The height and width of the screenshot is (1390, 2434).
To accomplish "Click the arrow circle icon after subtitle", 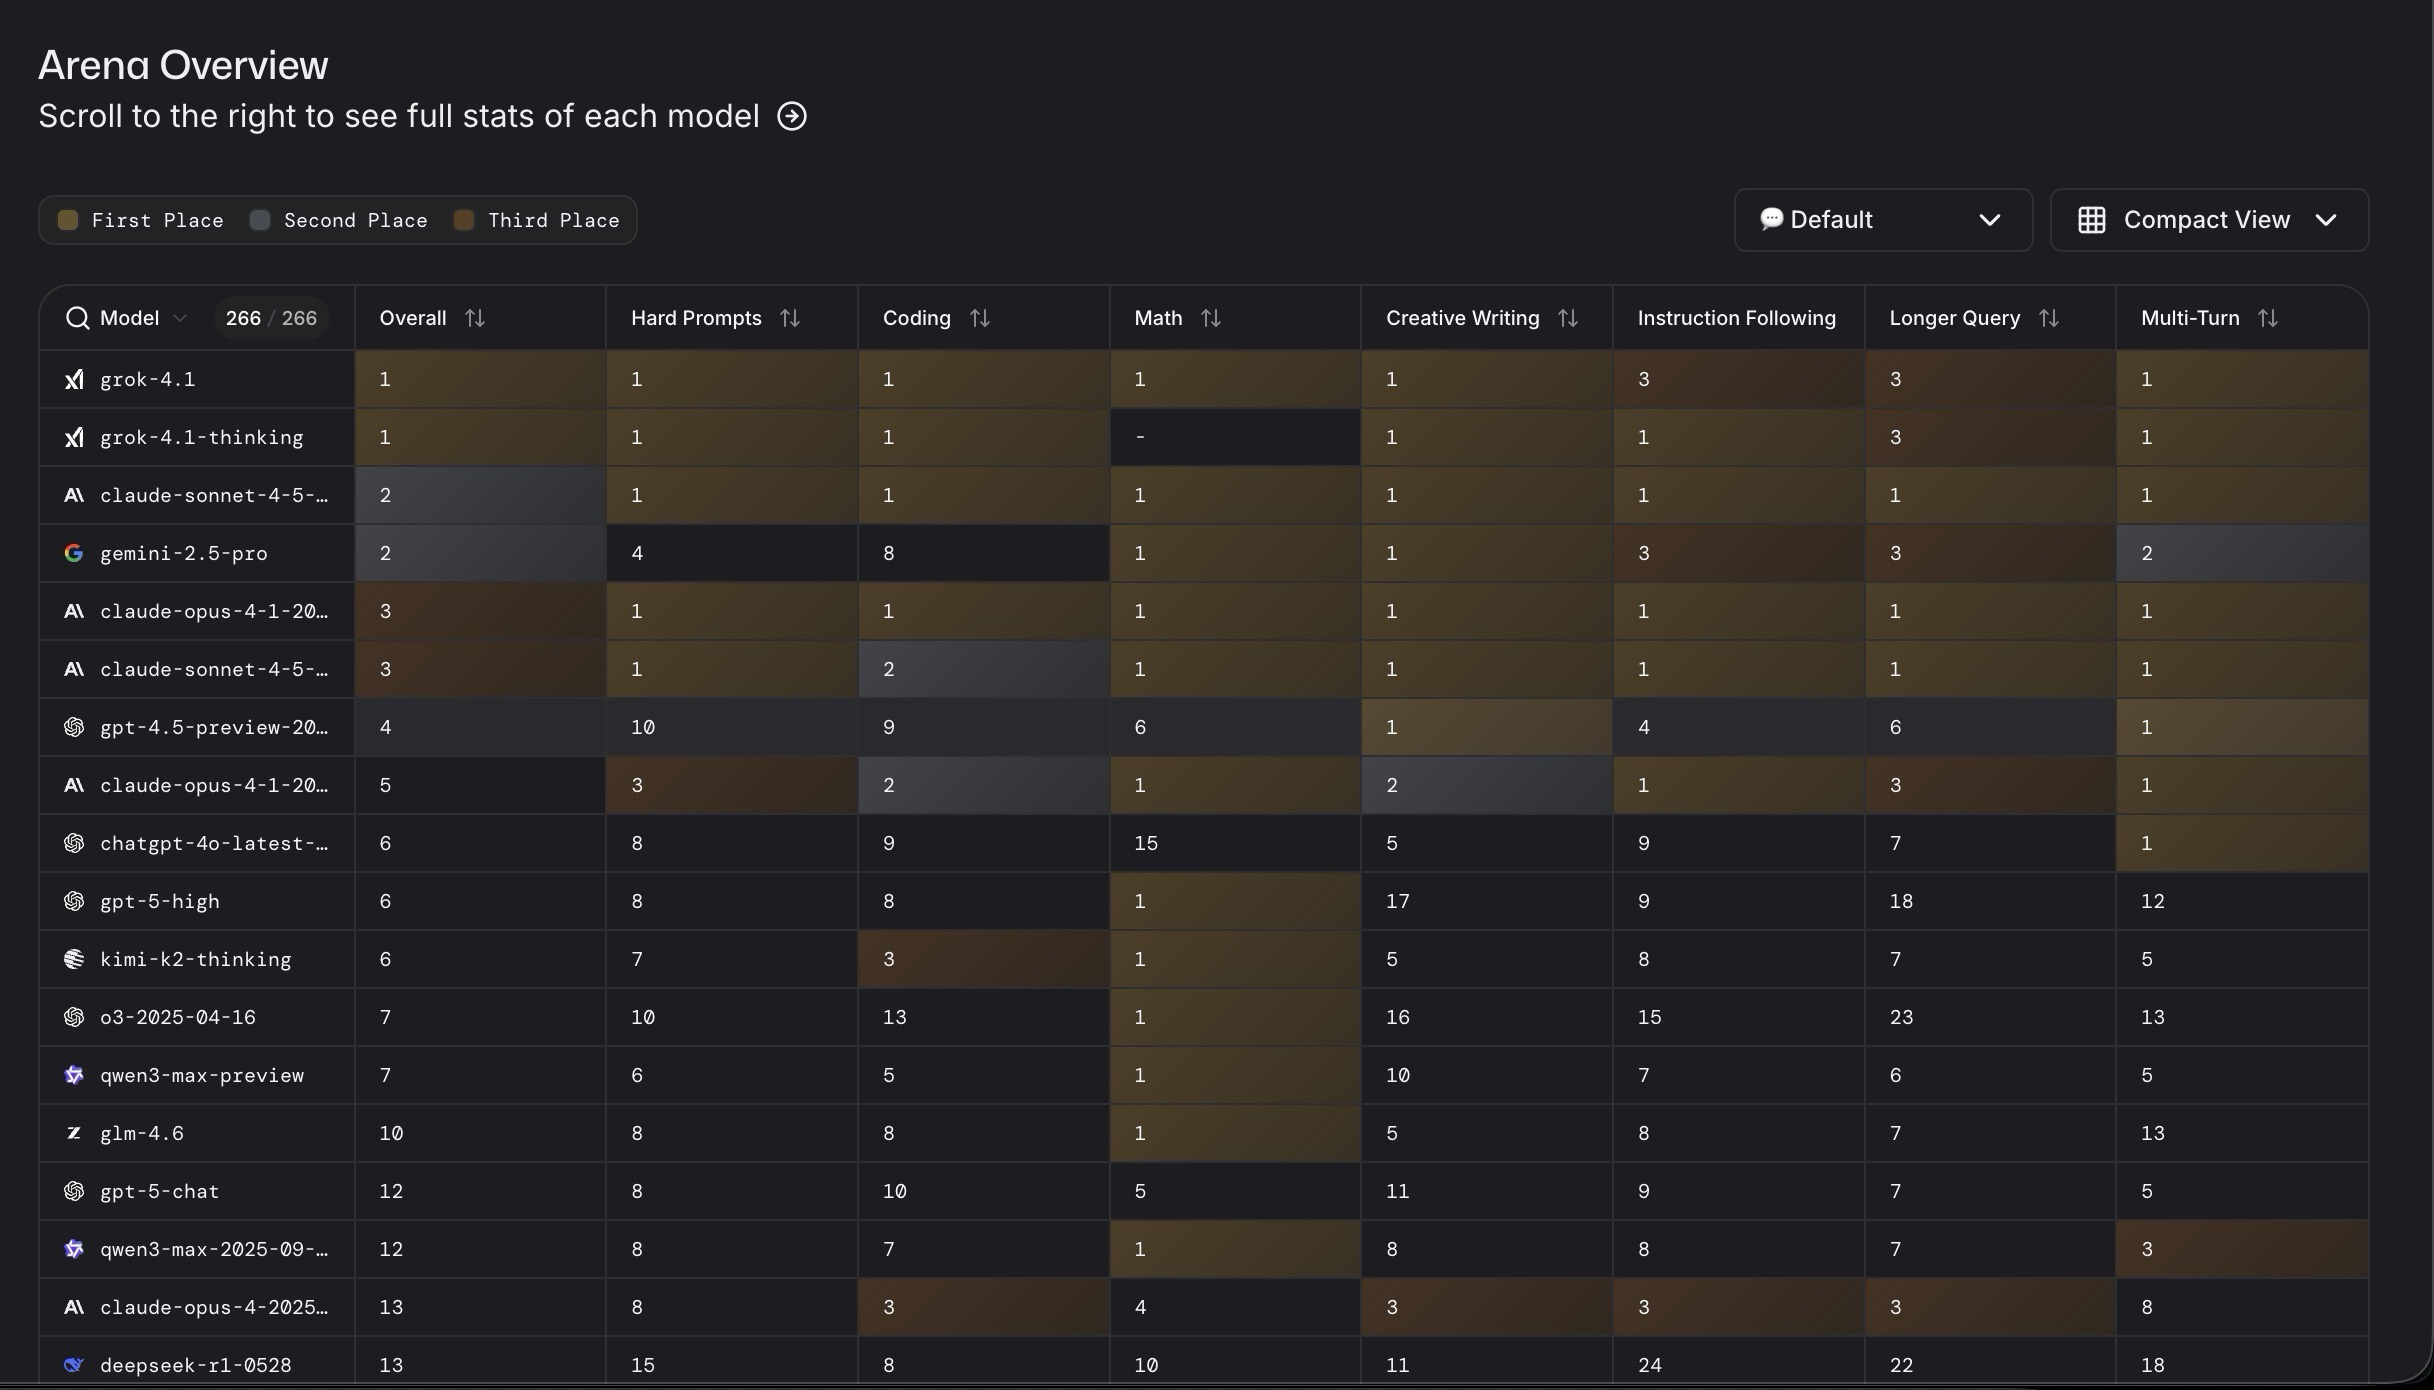I will point(792,116).
